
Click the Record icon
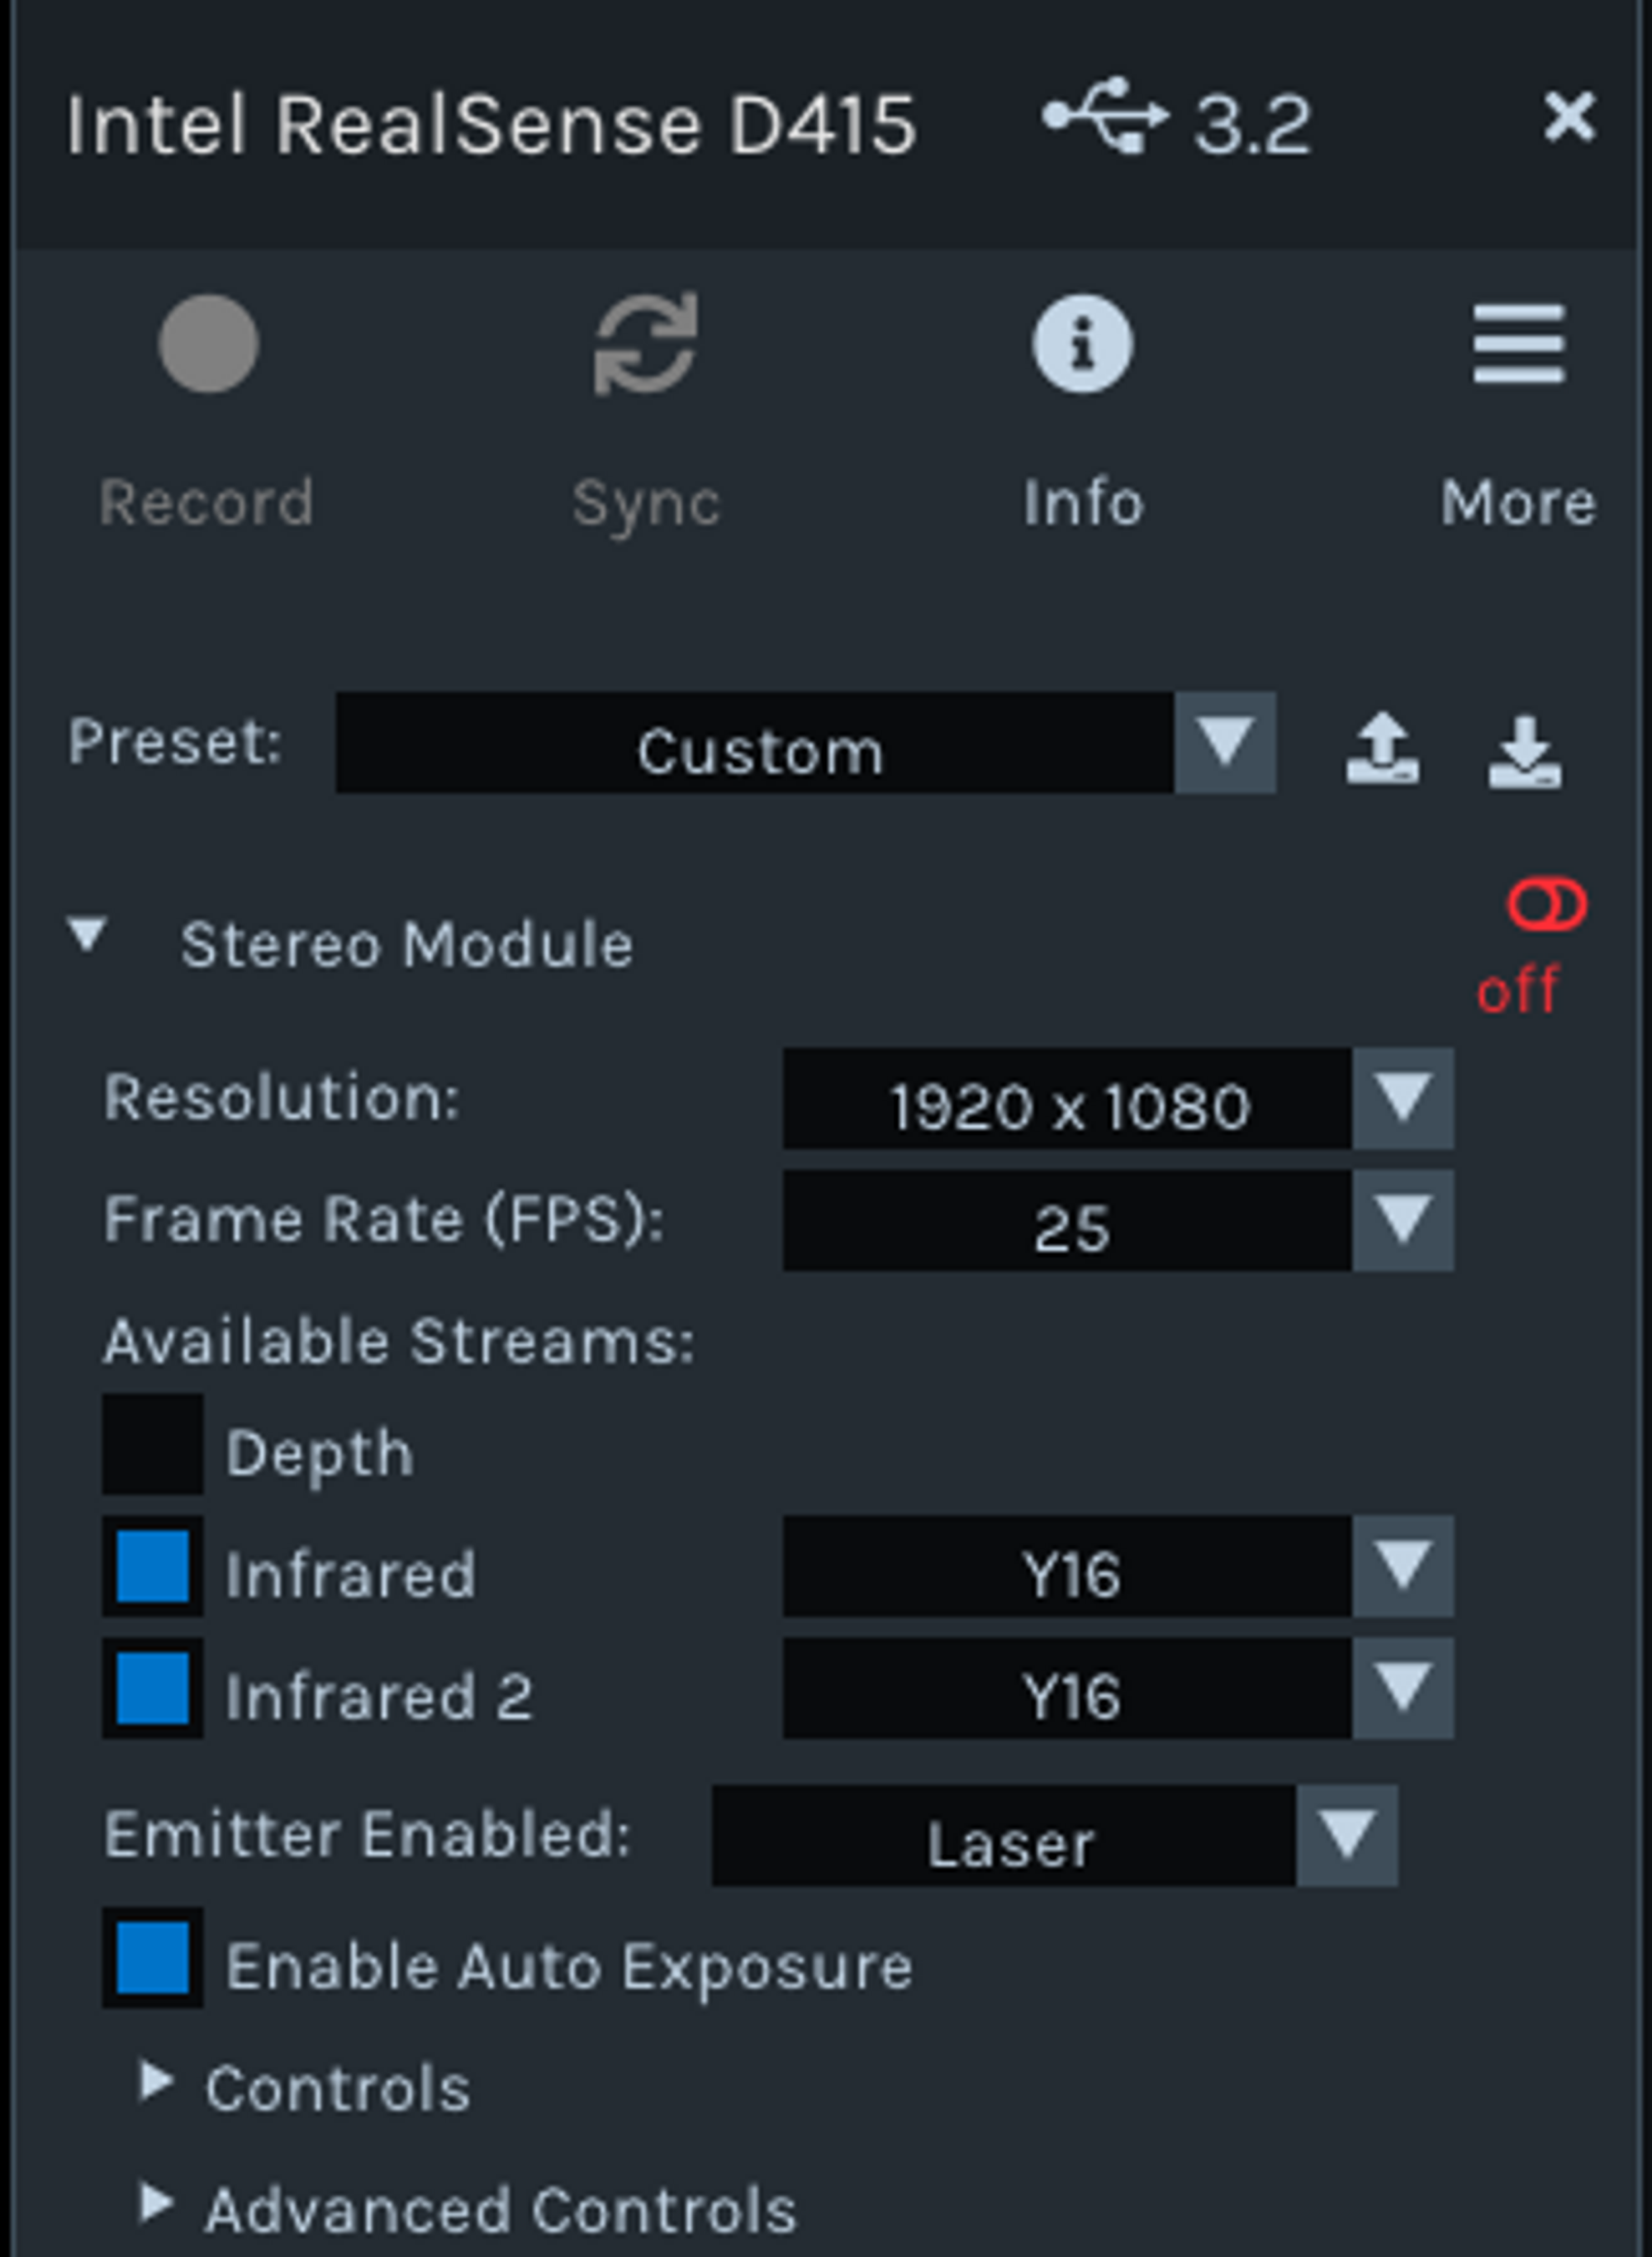pyautogui.click(x=207, y=345)
